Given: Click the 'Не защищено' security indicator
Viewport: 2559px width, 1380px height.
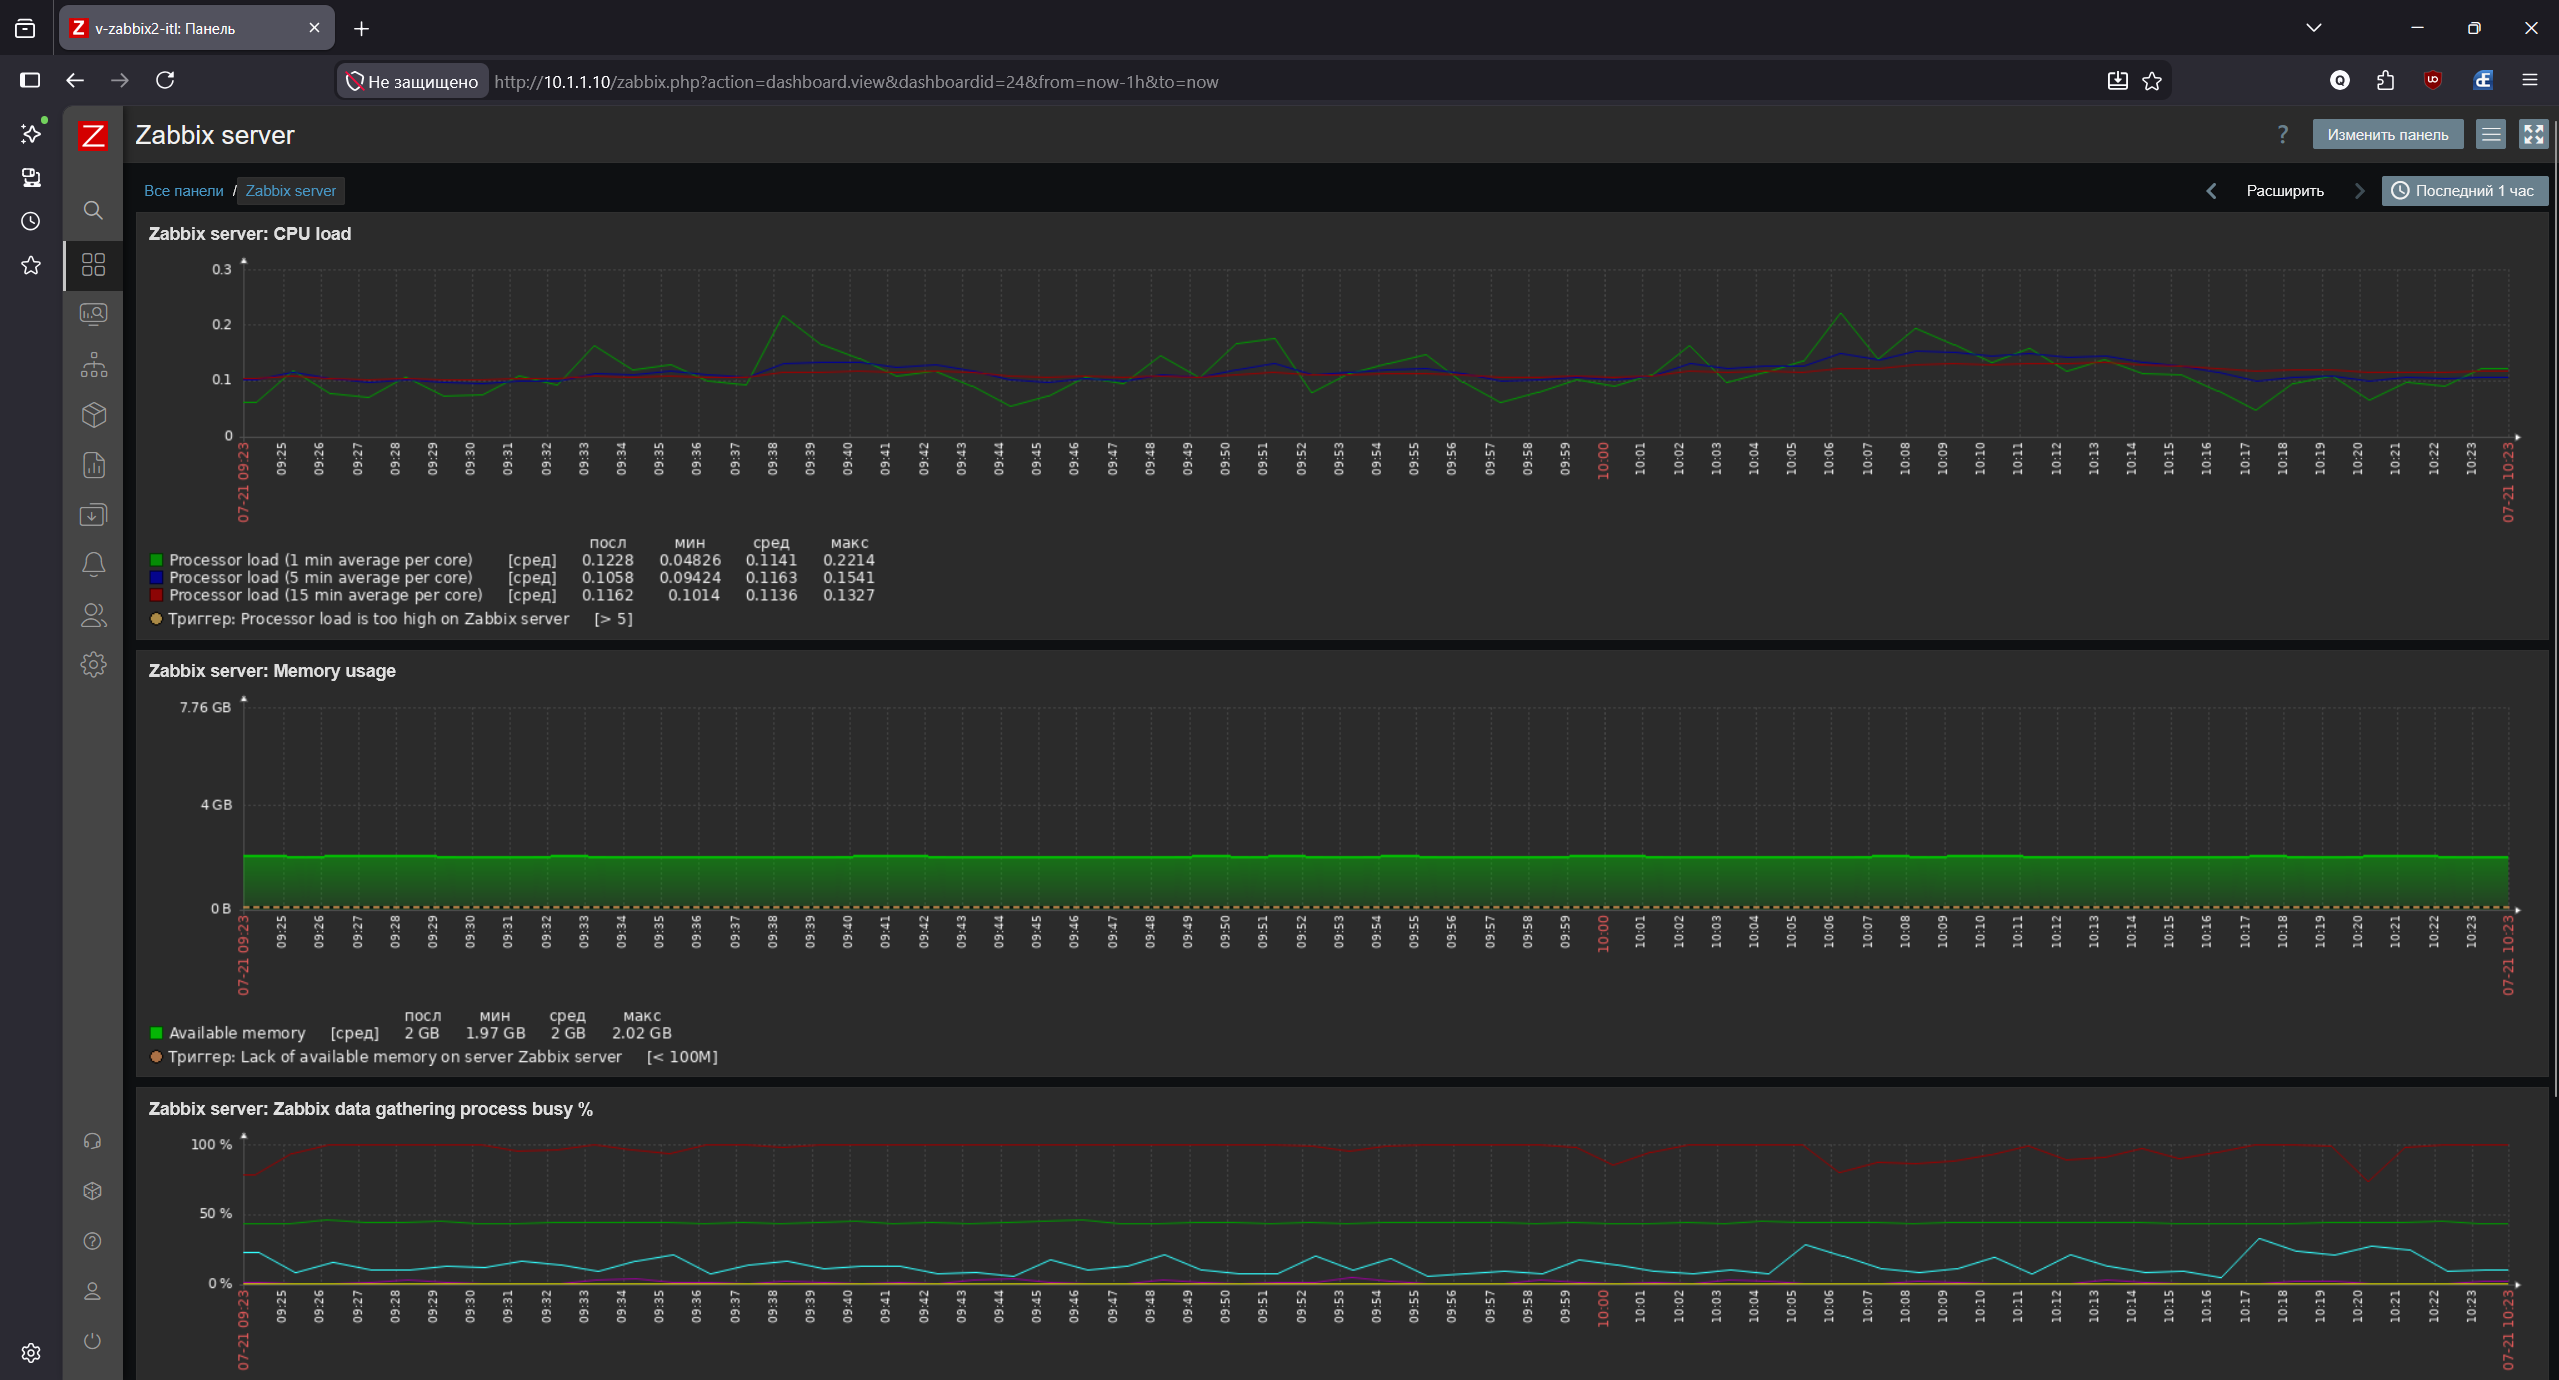Looking at the screenshot, I should click(412, 82).
